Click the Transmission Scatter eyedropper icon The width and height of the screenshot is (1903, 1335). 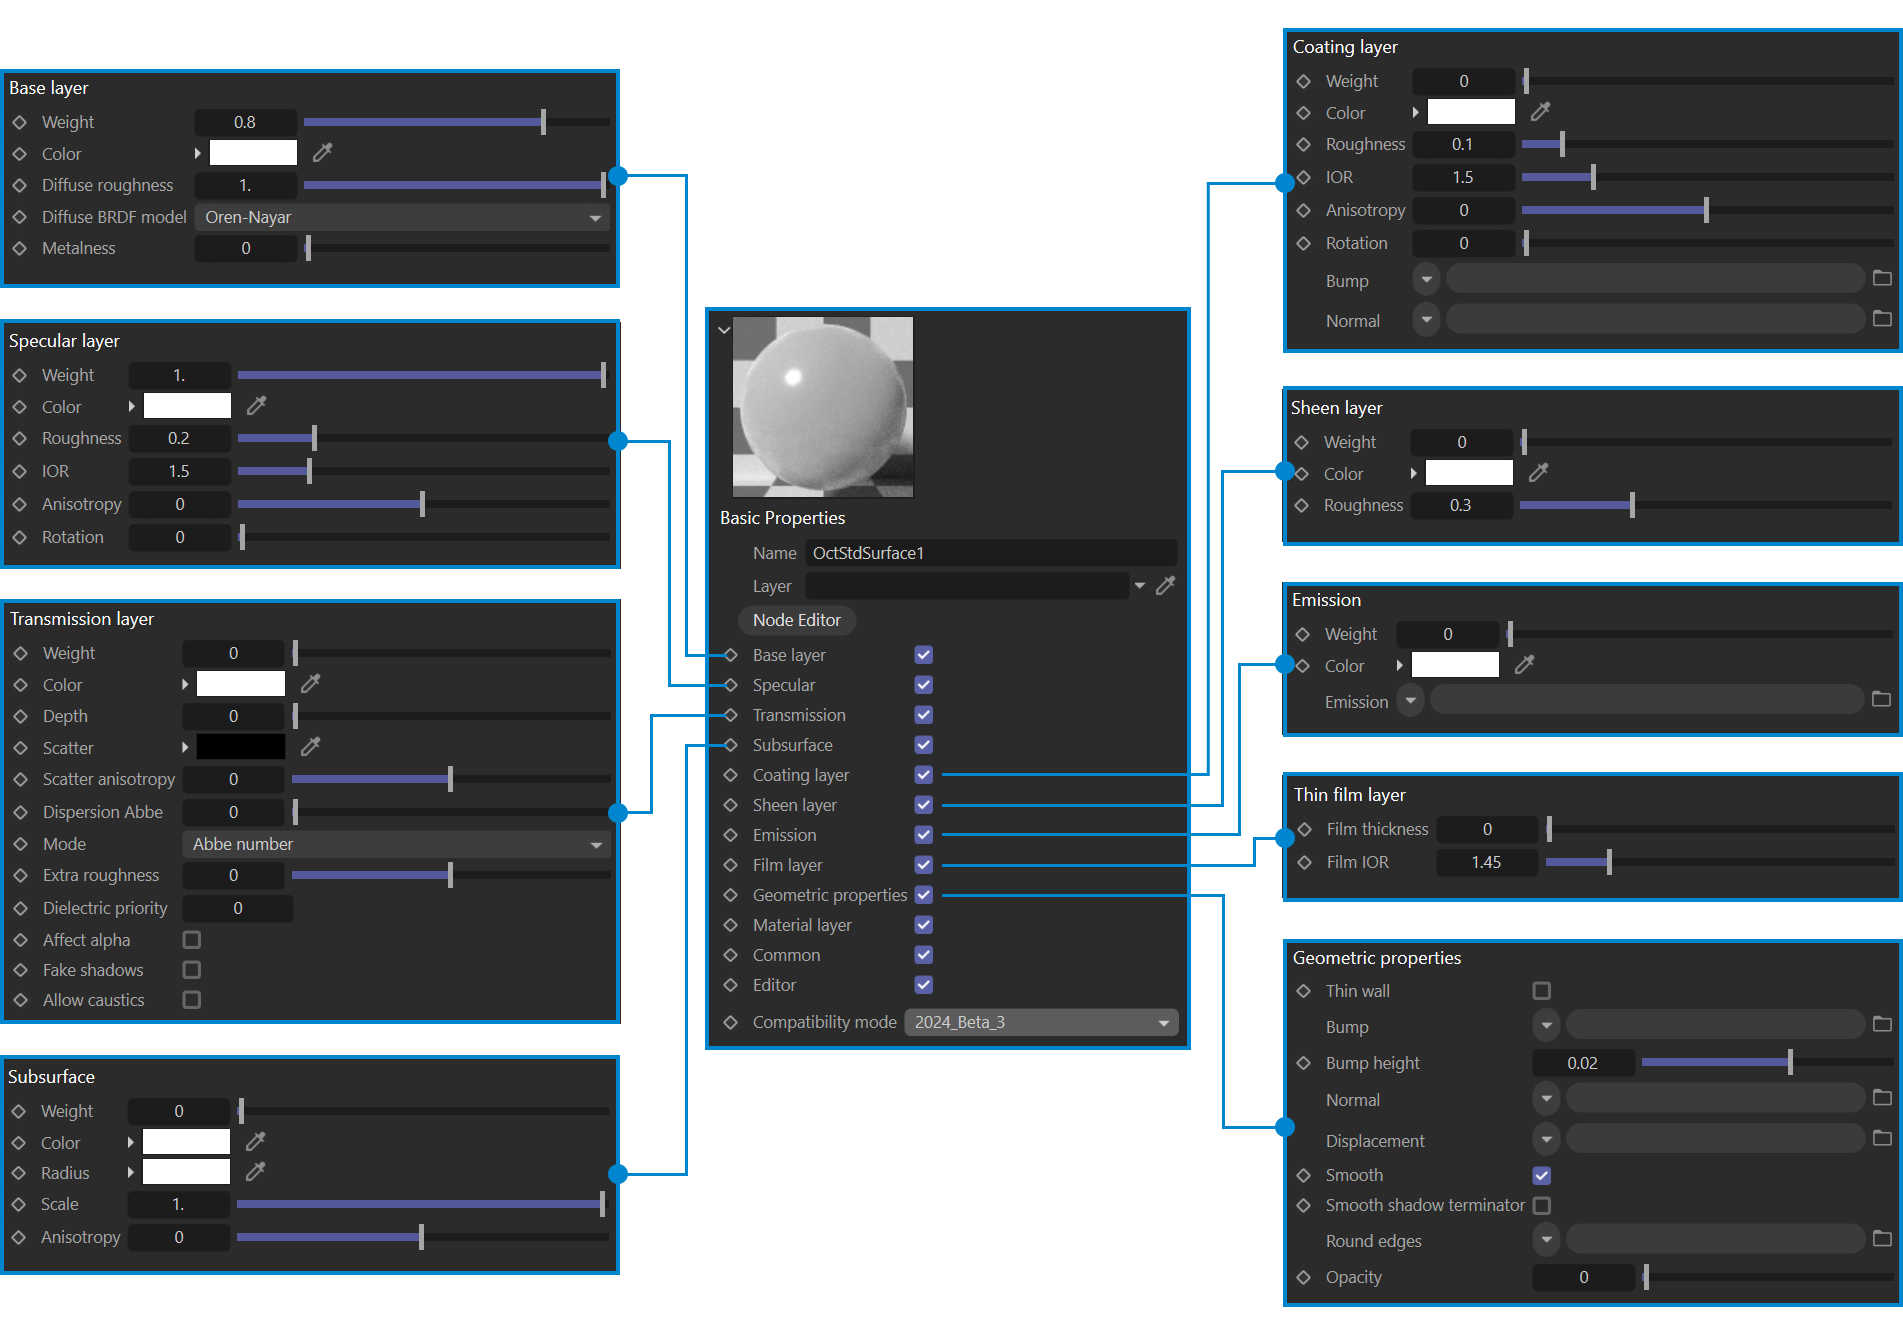click(311, 746)
